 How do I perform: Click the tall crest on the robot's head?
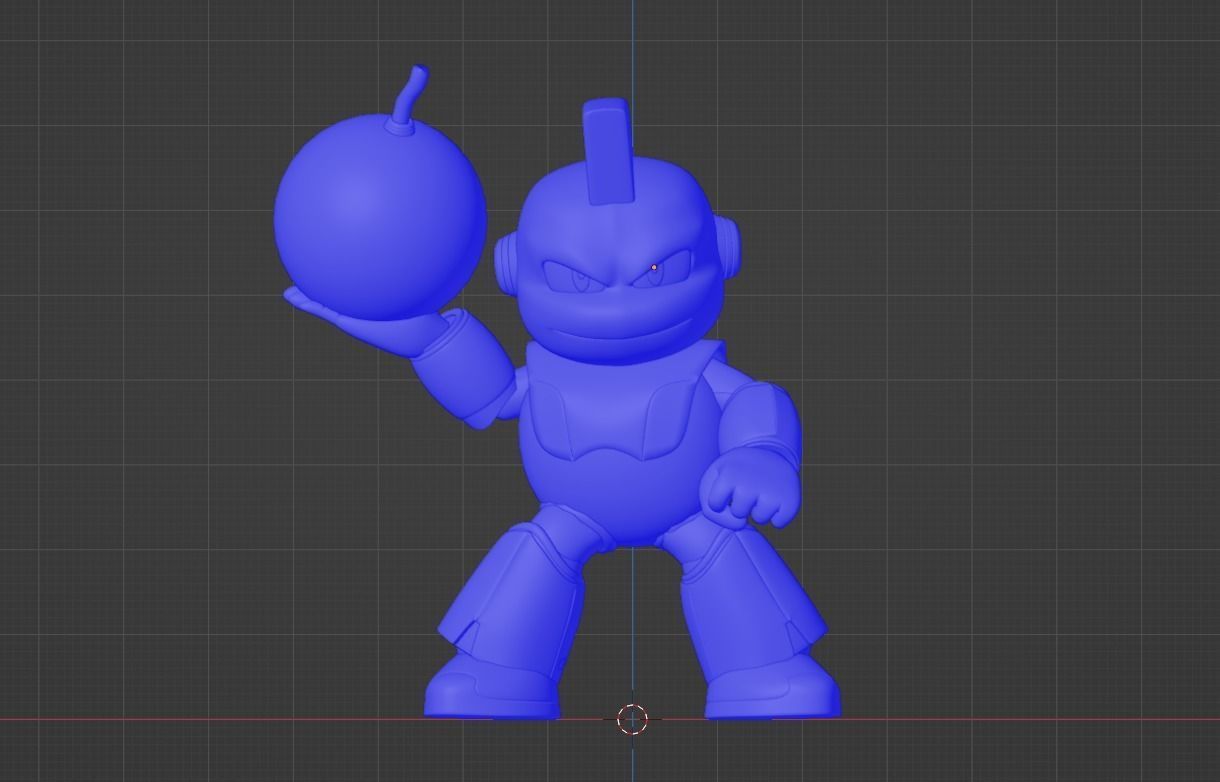pos(608,151)
